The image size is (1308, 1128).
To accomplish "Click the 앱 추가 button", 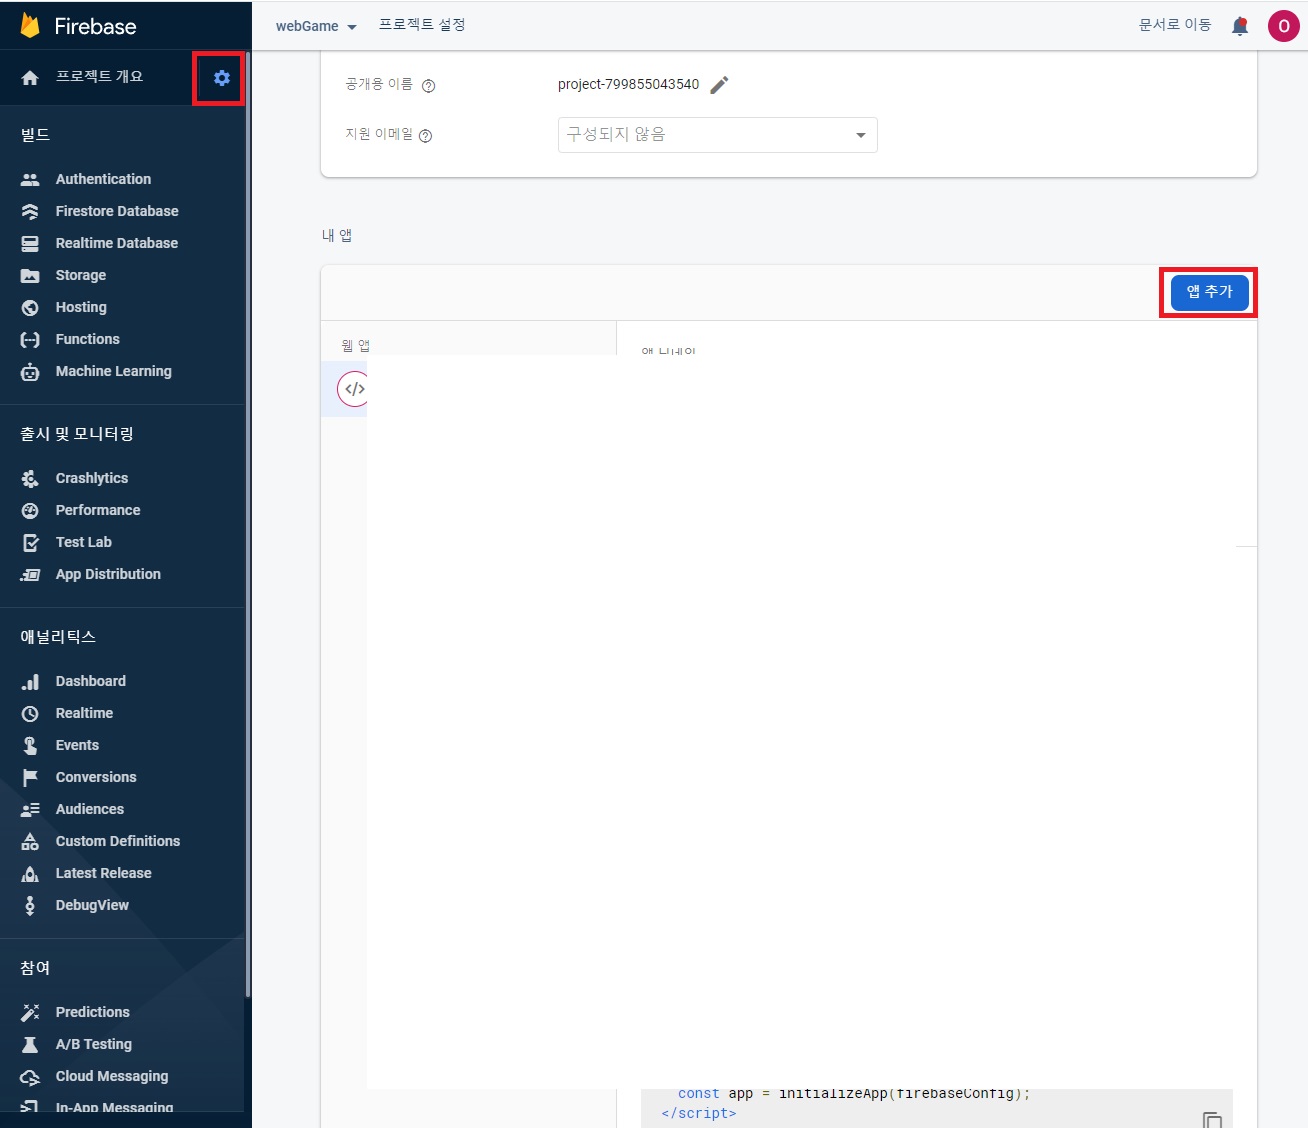I will click(1209, 292).
